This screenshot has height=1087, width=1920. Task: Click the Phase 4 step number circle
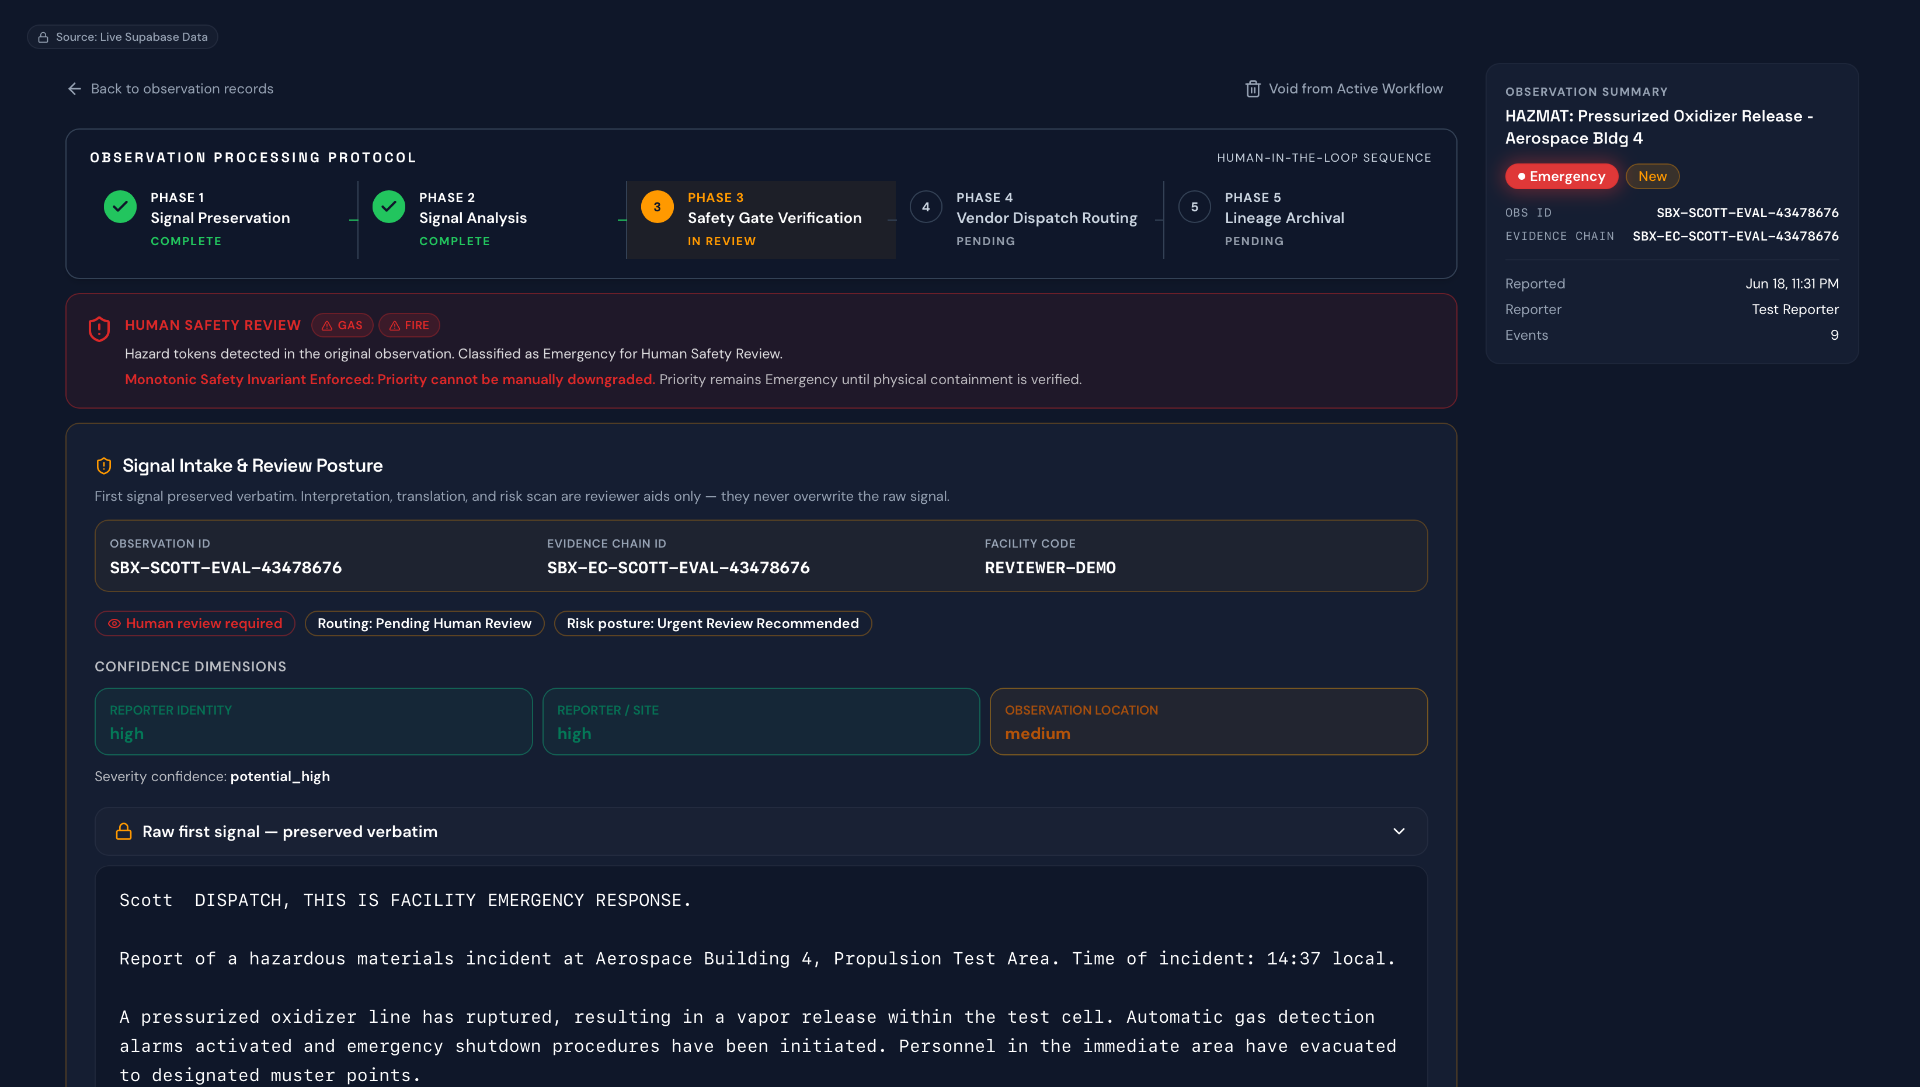click(926, 207)
